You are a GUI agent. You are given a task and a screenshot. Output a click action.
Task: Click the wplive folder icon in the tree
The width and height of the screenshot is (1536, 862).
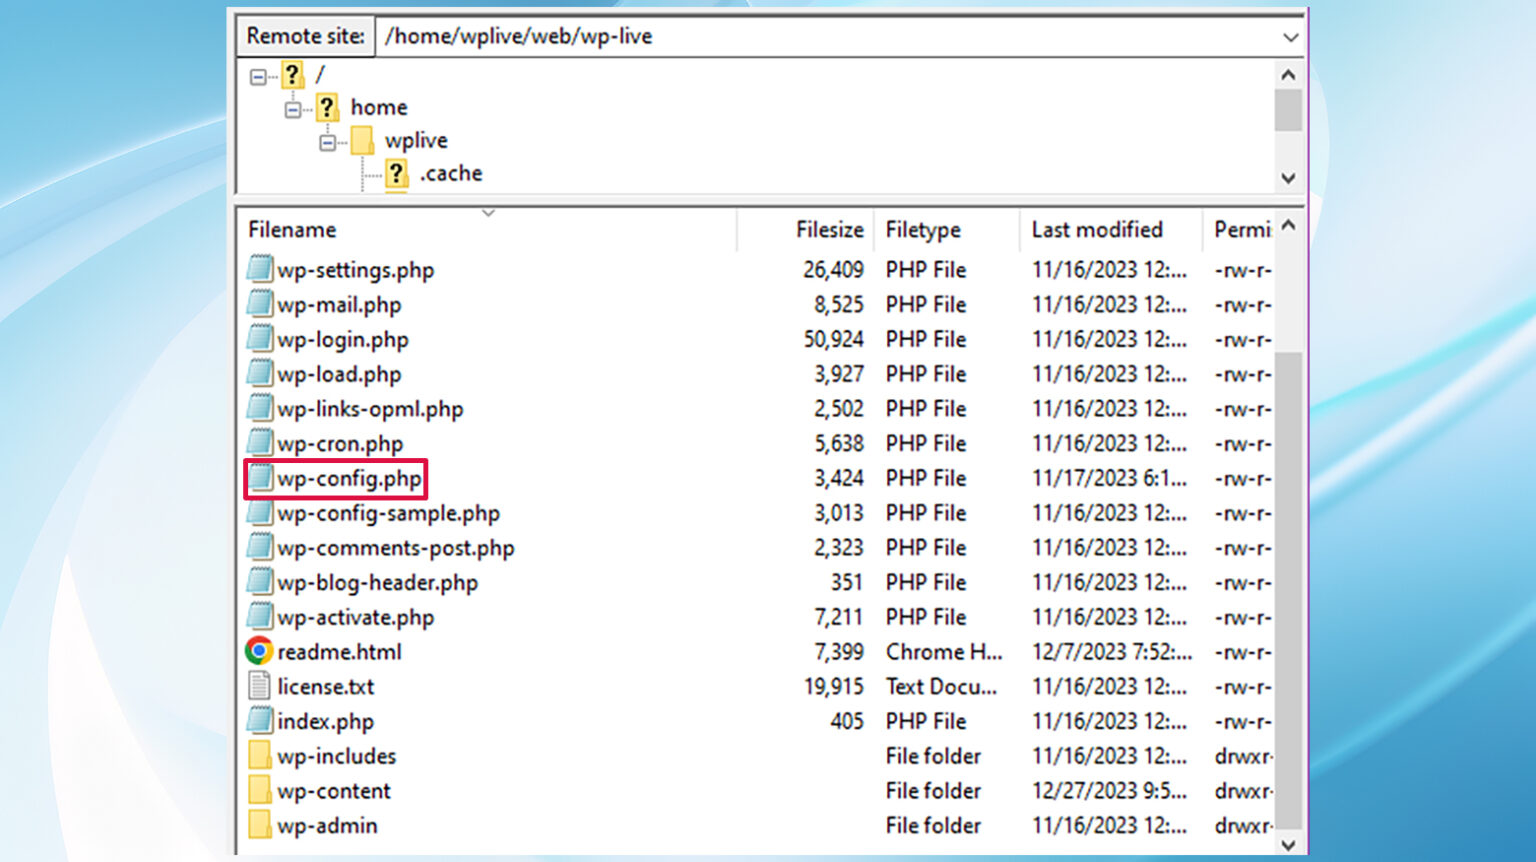[364, 141]
